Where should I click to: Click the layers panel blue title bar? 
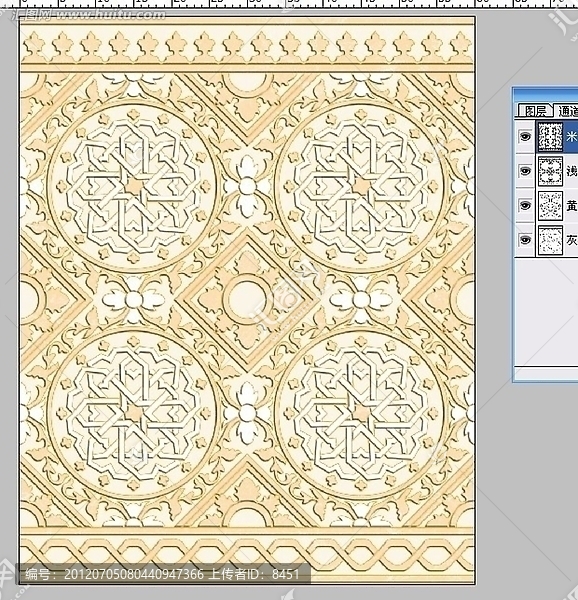point(546,95)
